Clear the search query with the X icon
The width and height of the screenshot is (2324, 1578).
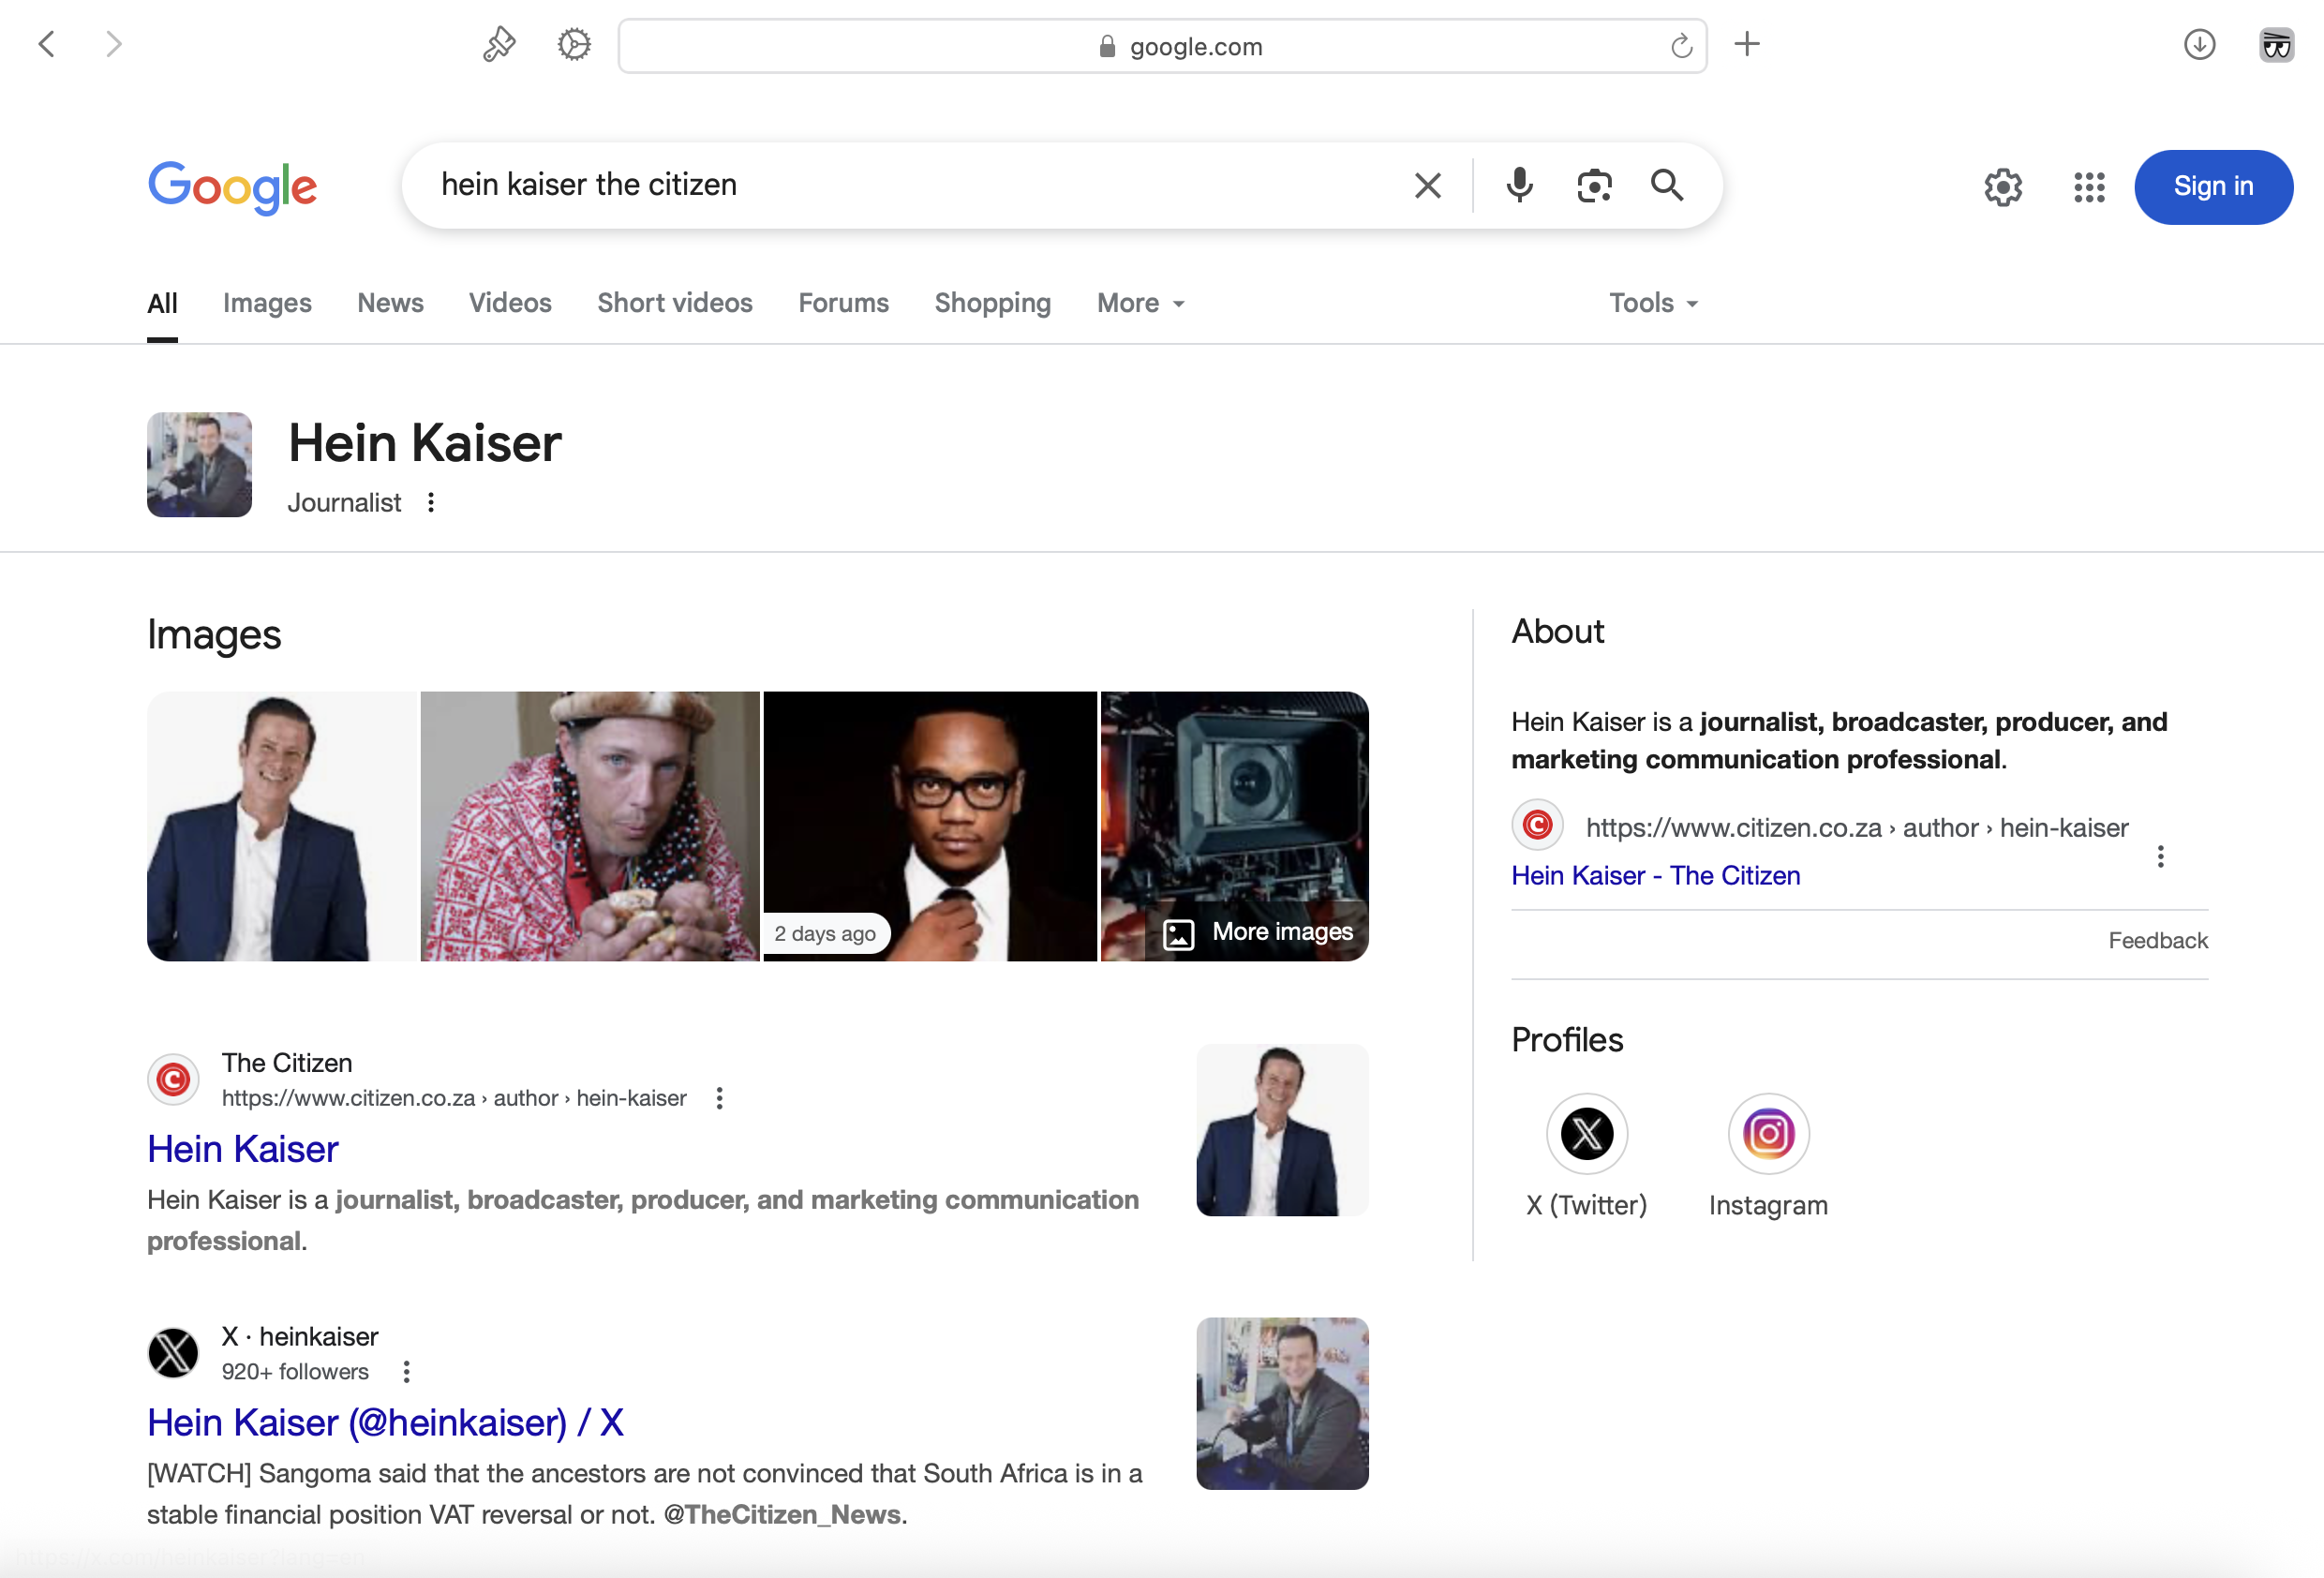[1427, 185]
